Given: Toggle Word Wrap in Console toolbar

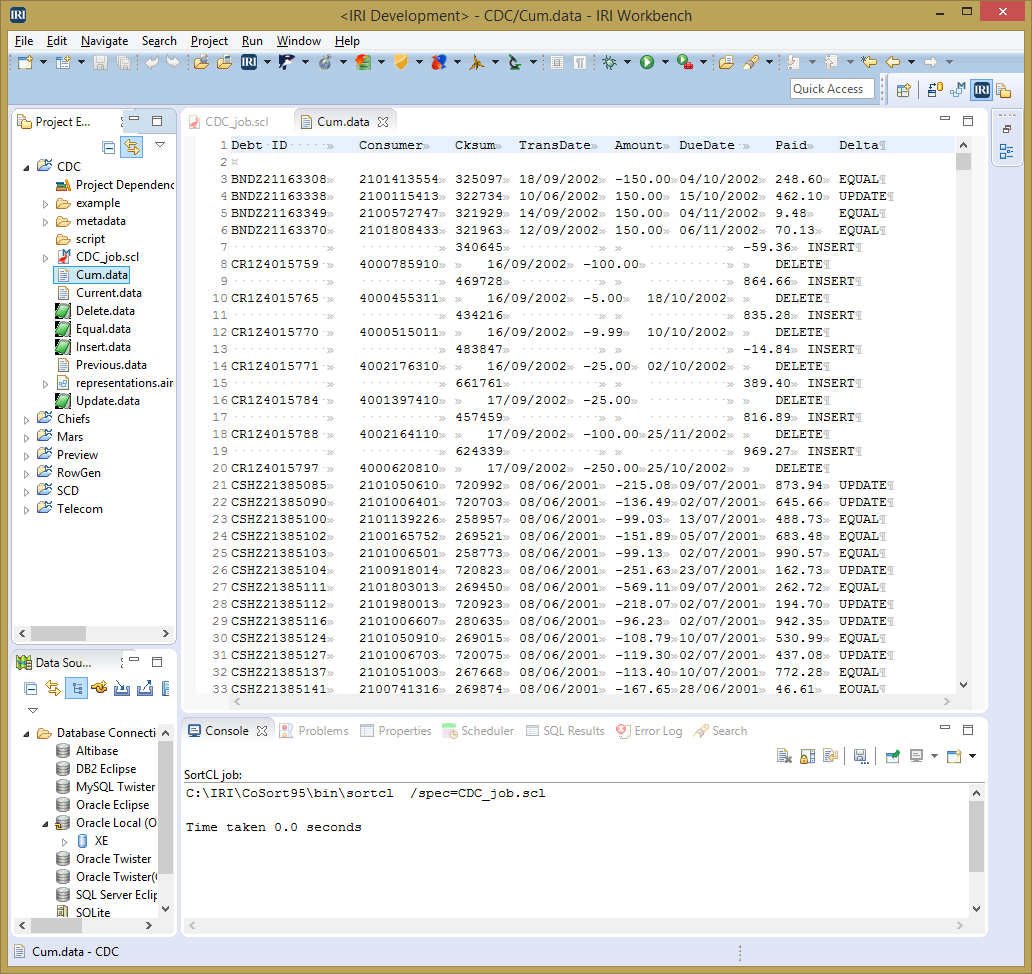Looking at the screenshot, I should pyautogui.click(x=831, y=757).
